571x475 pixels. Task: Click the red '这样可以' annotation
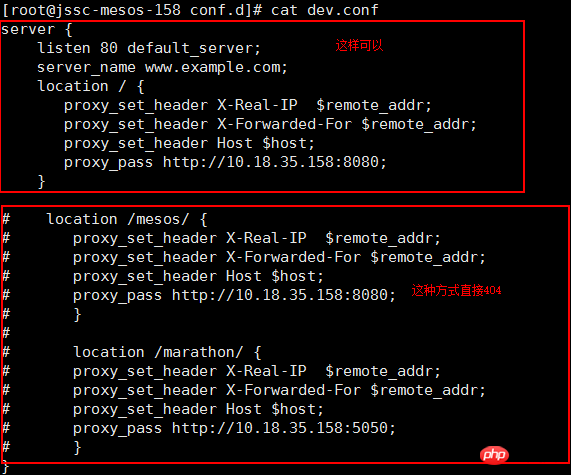359,45
